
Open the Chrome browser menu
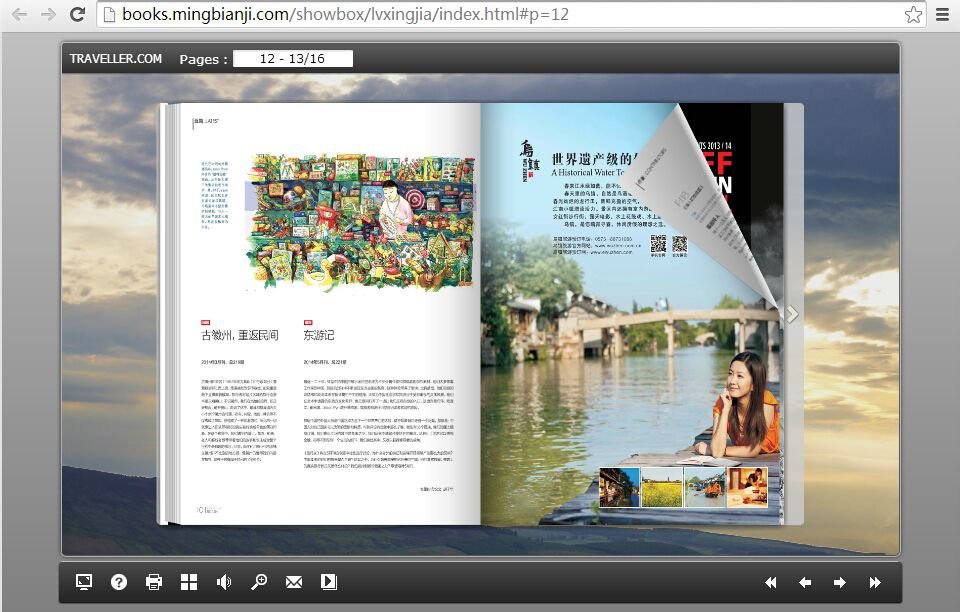click(942, 14)
